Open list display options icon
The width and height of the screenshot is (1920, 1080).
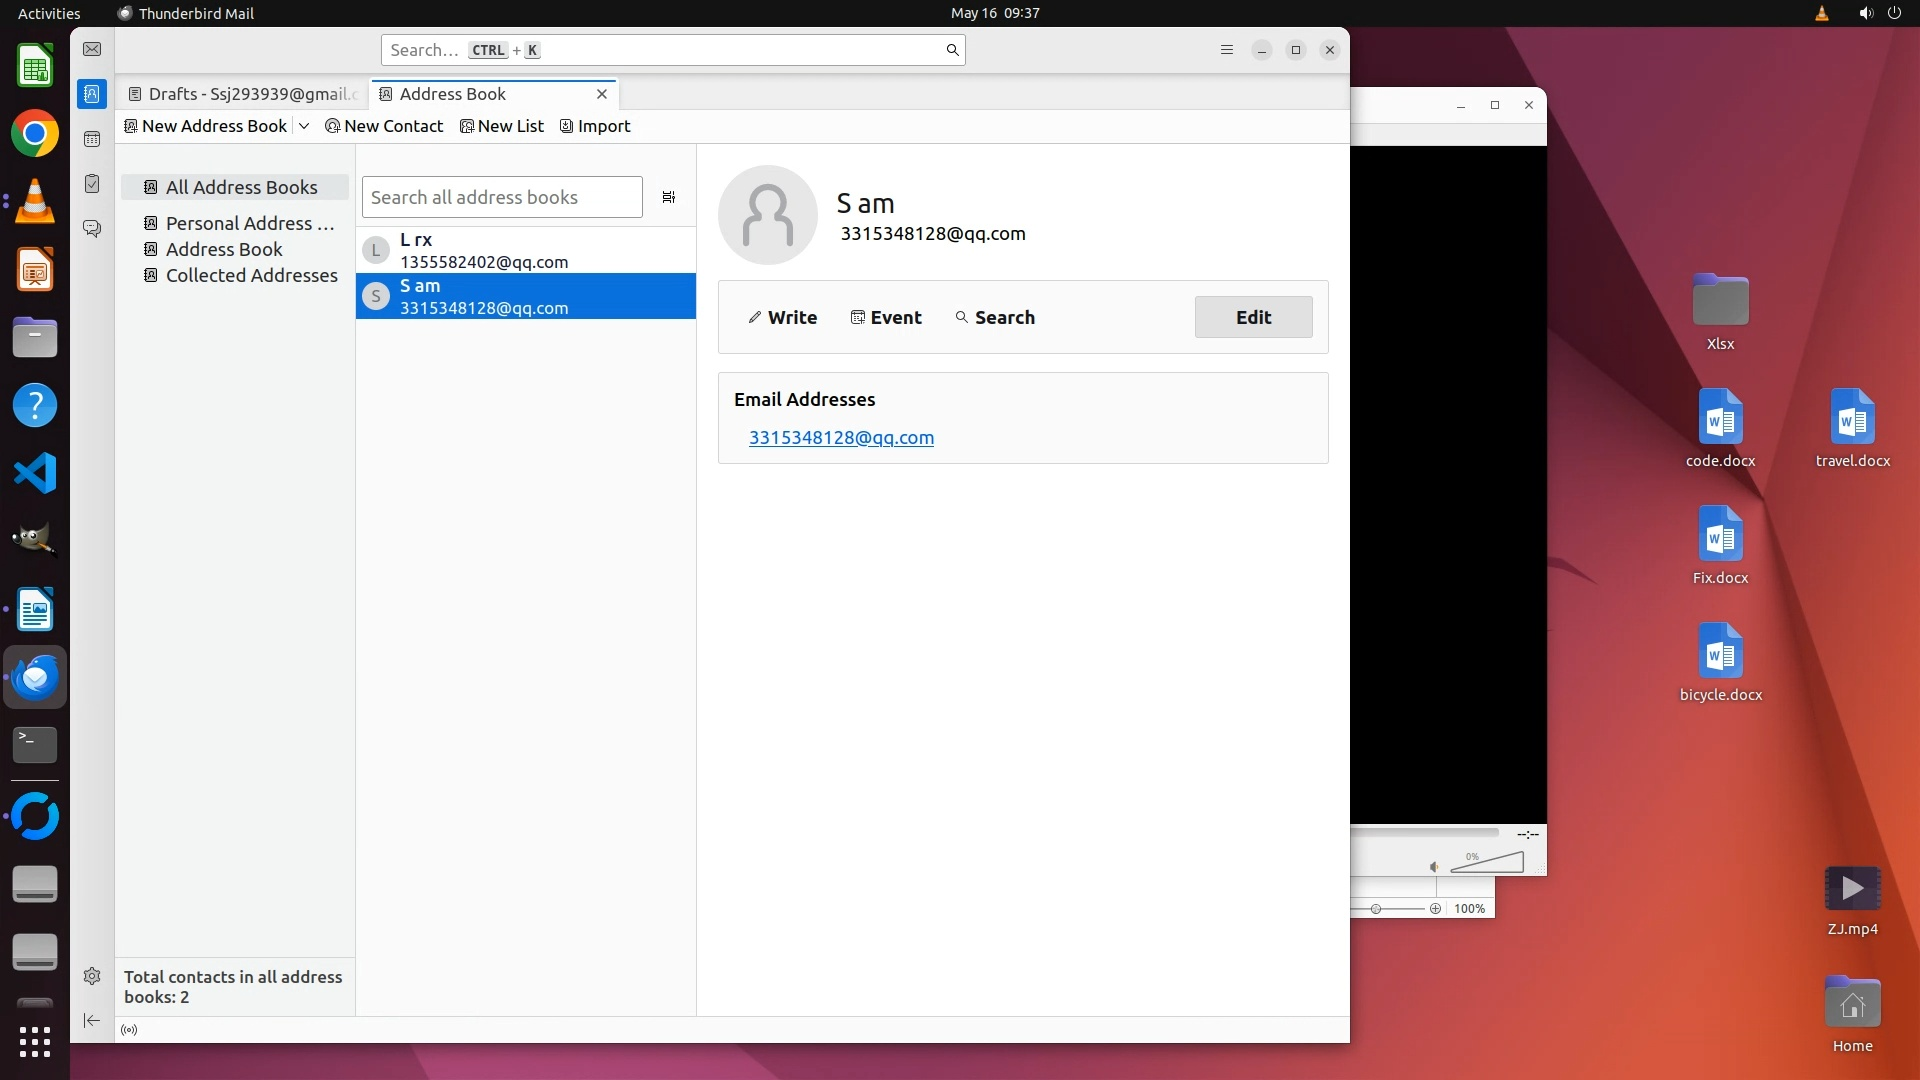(x=669, y=197)
